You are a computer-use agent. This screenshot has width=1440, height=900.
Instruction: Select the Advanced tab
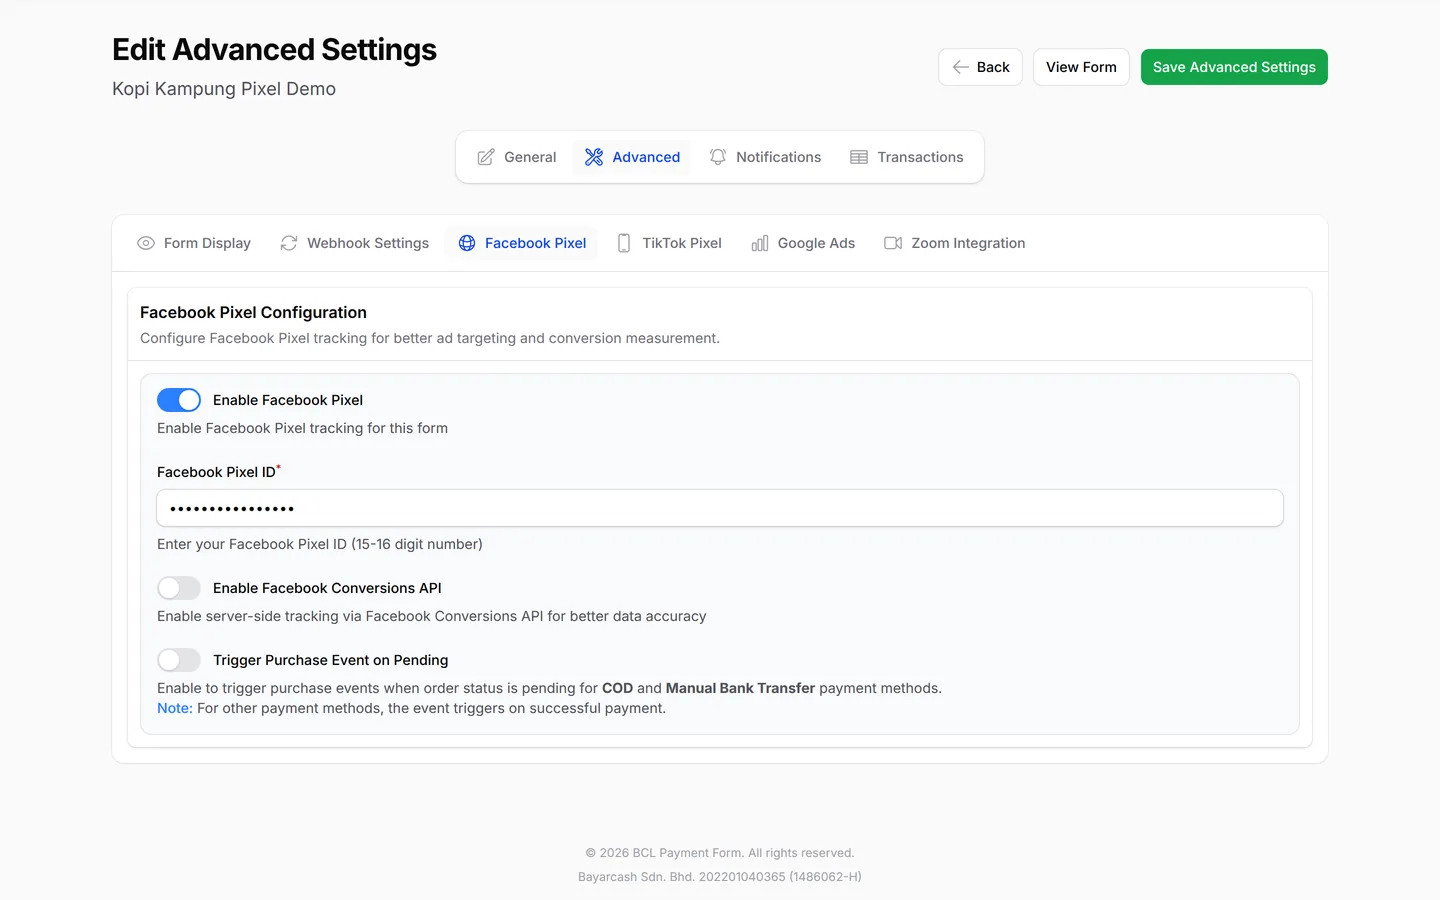pyautogui.click(x=632, y=157)
